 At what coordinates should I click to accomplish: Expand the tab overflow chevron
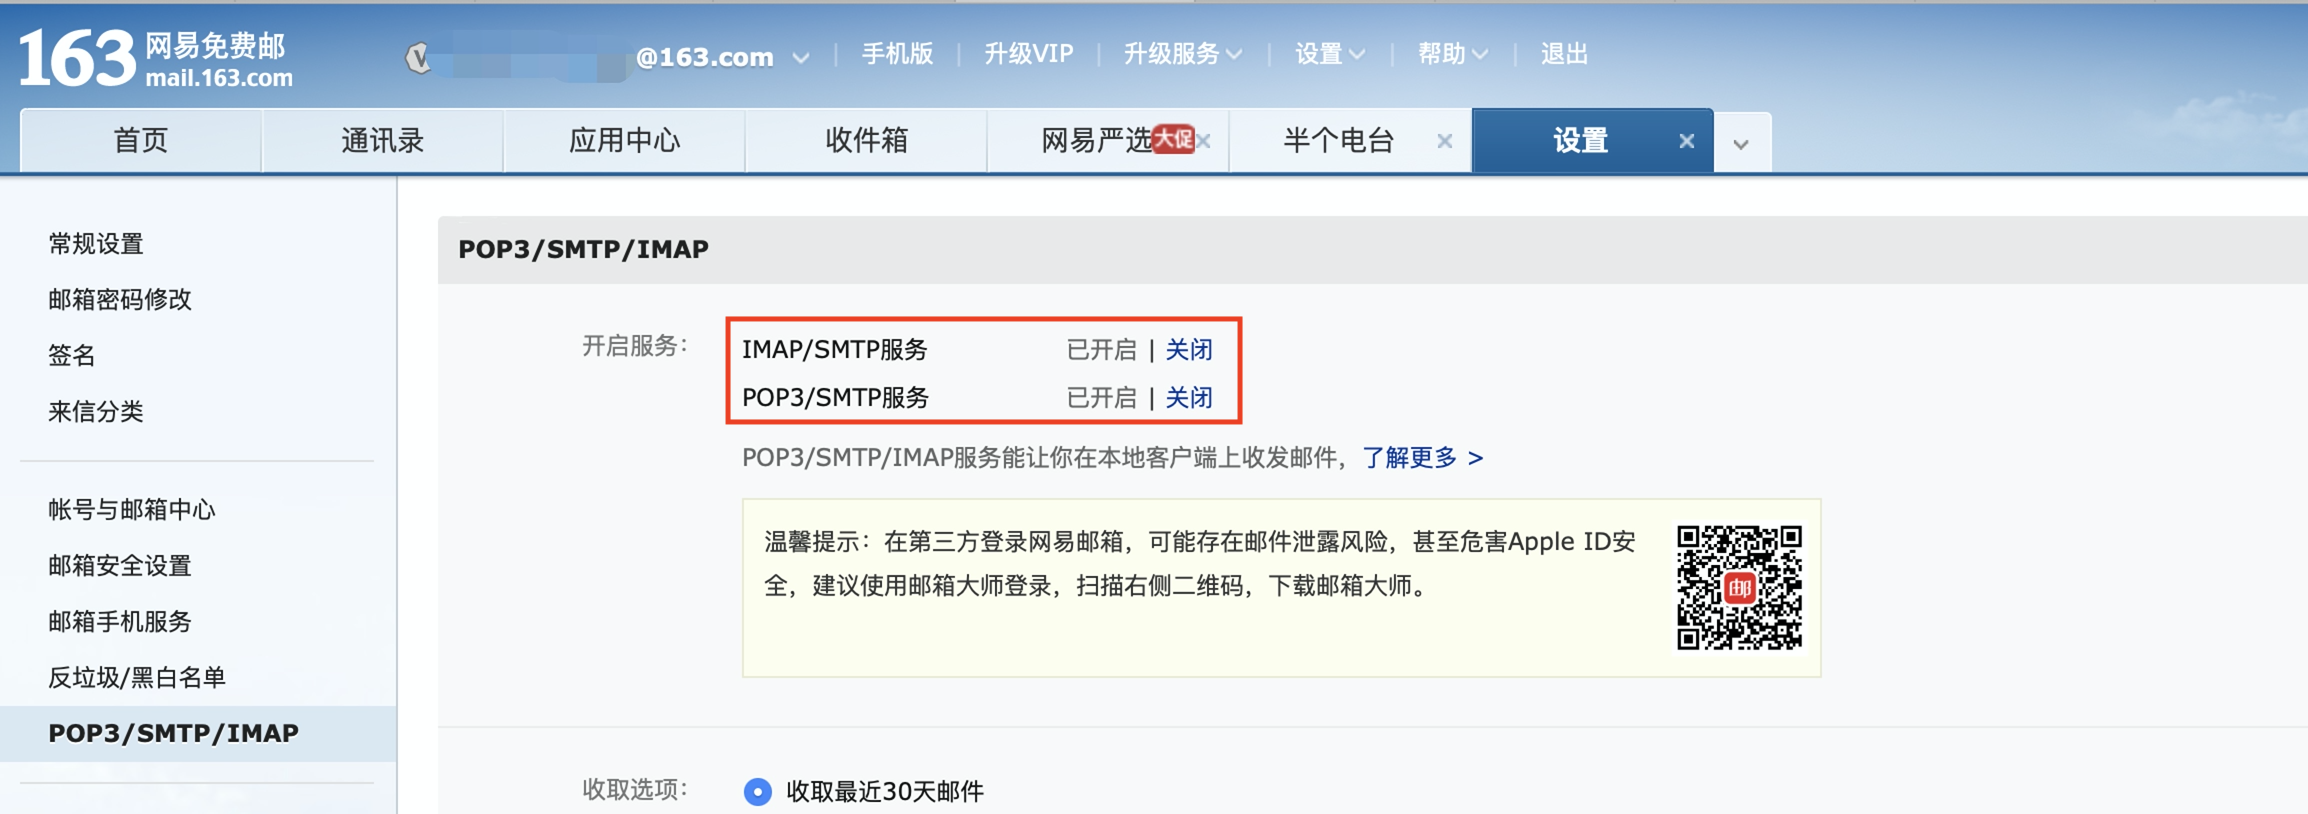point(1742,144)
